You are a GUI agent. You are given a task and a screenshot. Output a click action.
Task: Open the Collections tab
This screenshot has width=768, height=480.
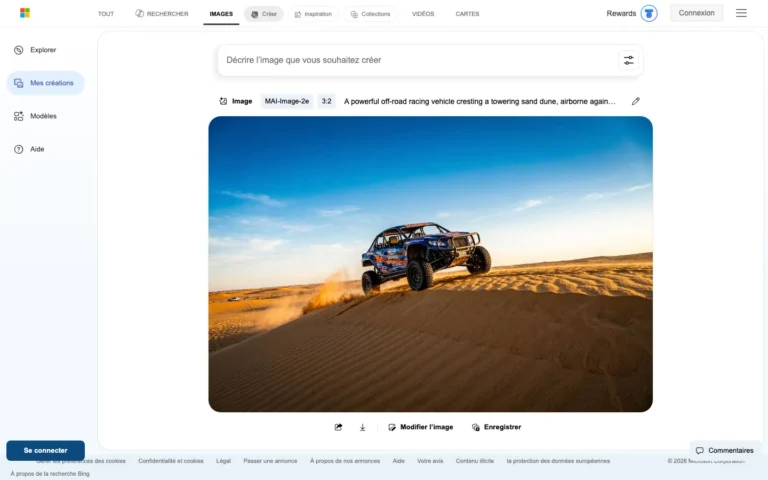pos(370,14)
